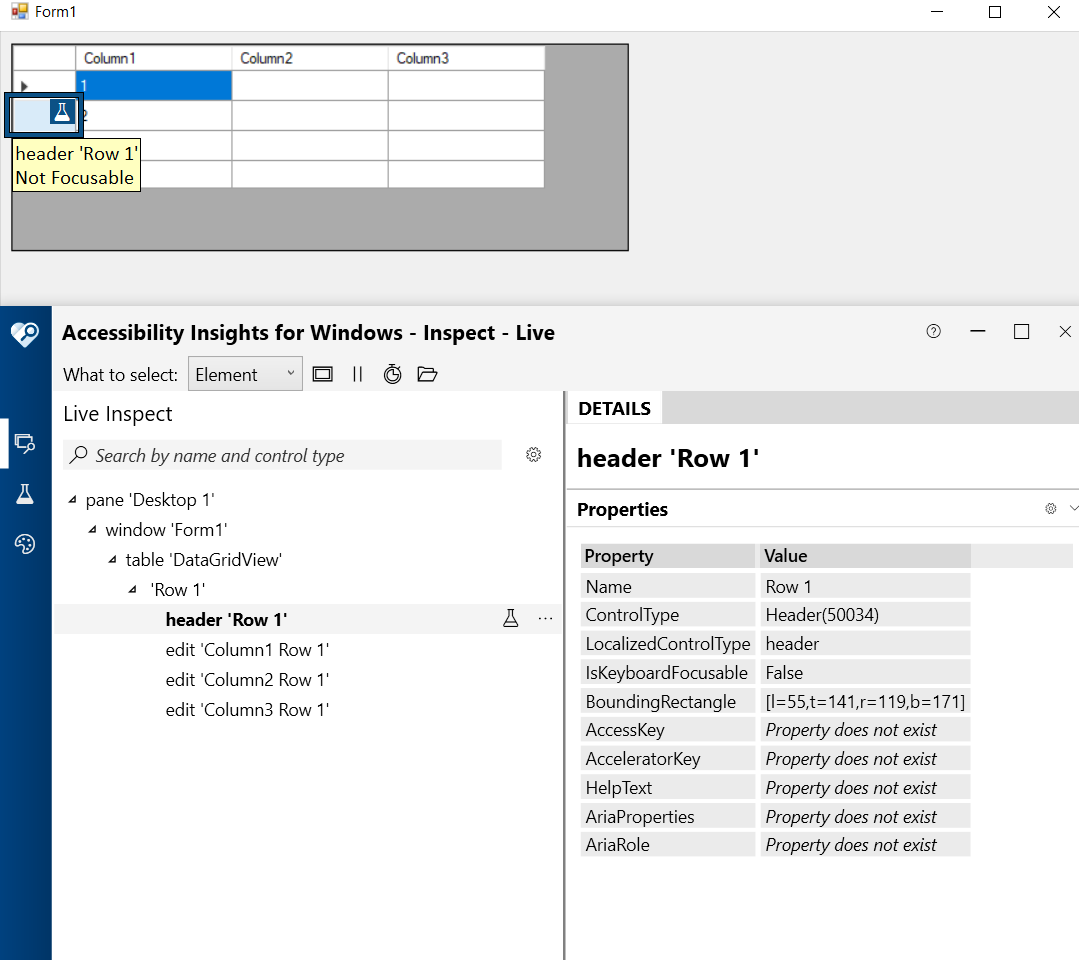Select the ControlType value 'Header(50034)'
The image size is (1079, 960).
tap(865, 615)
